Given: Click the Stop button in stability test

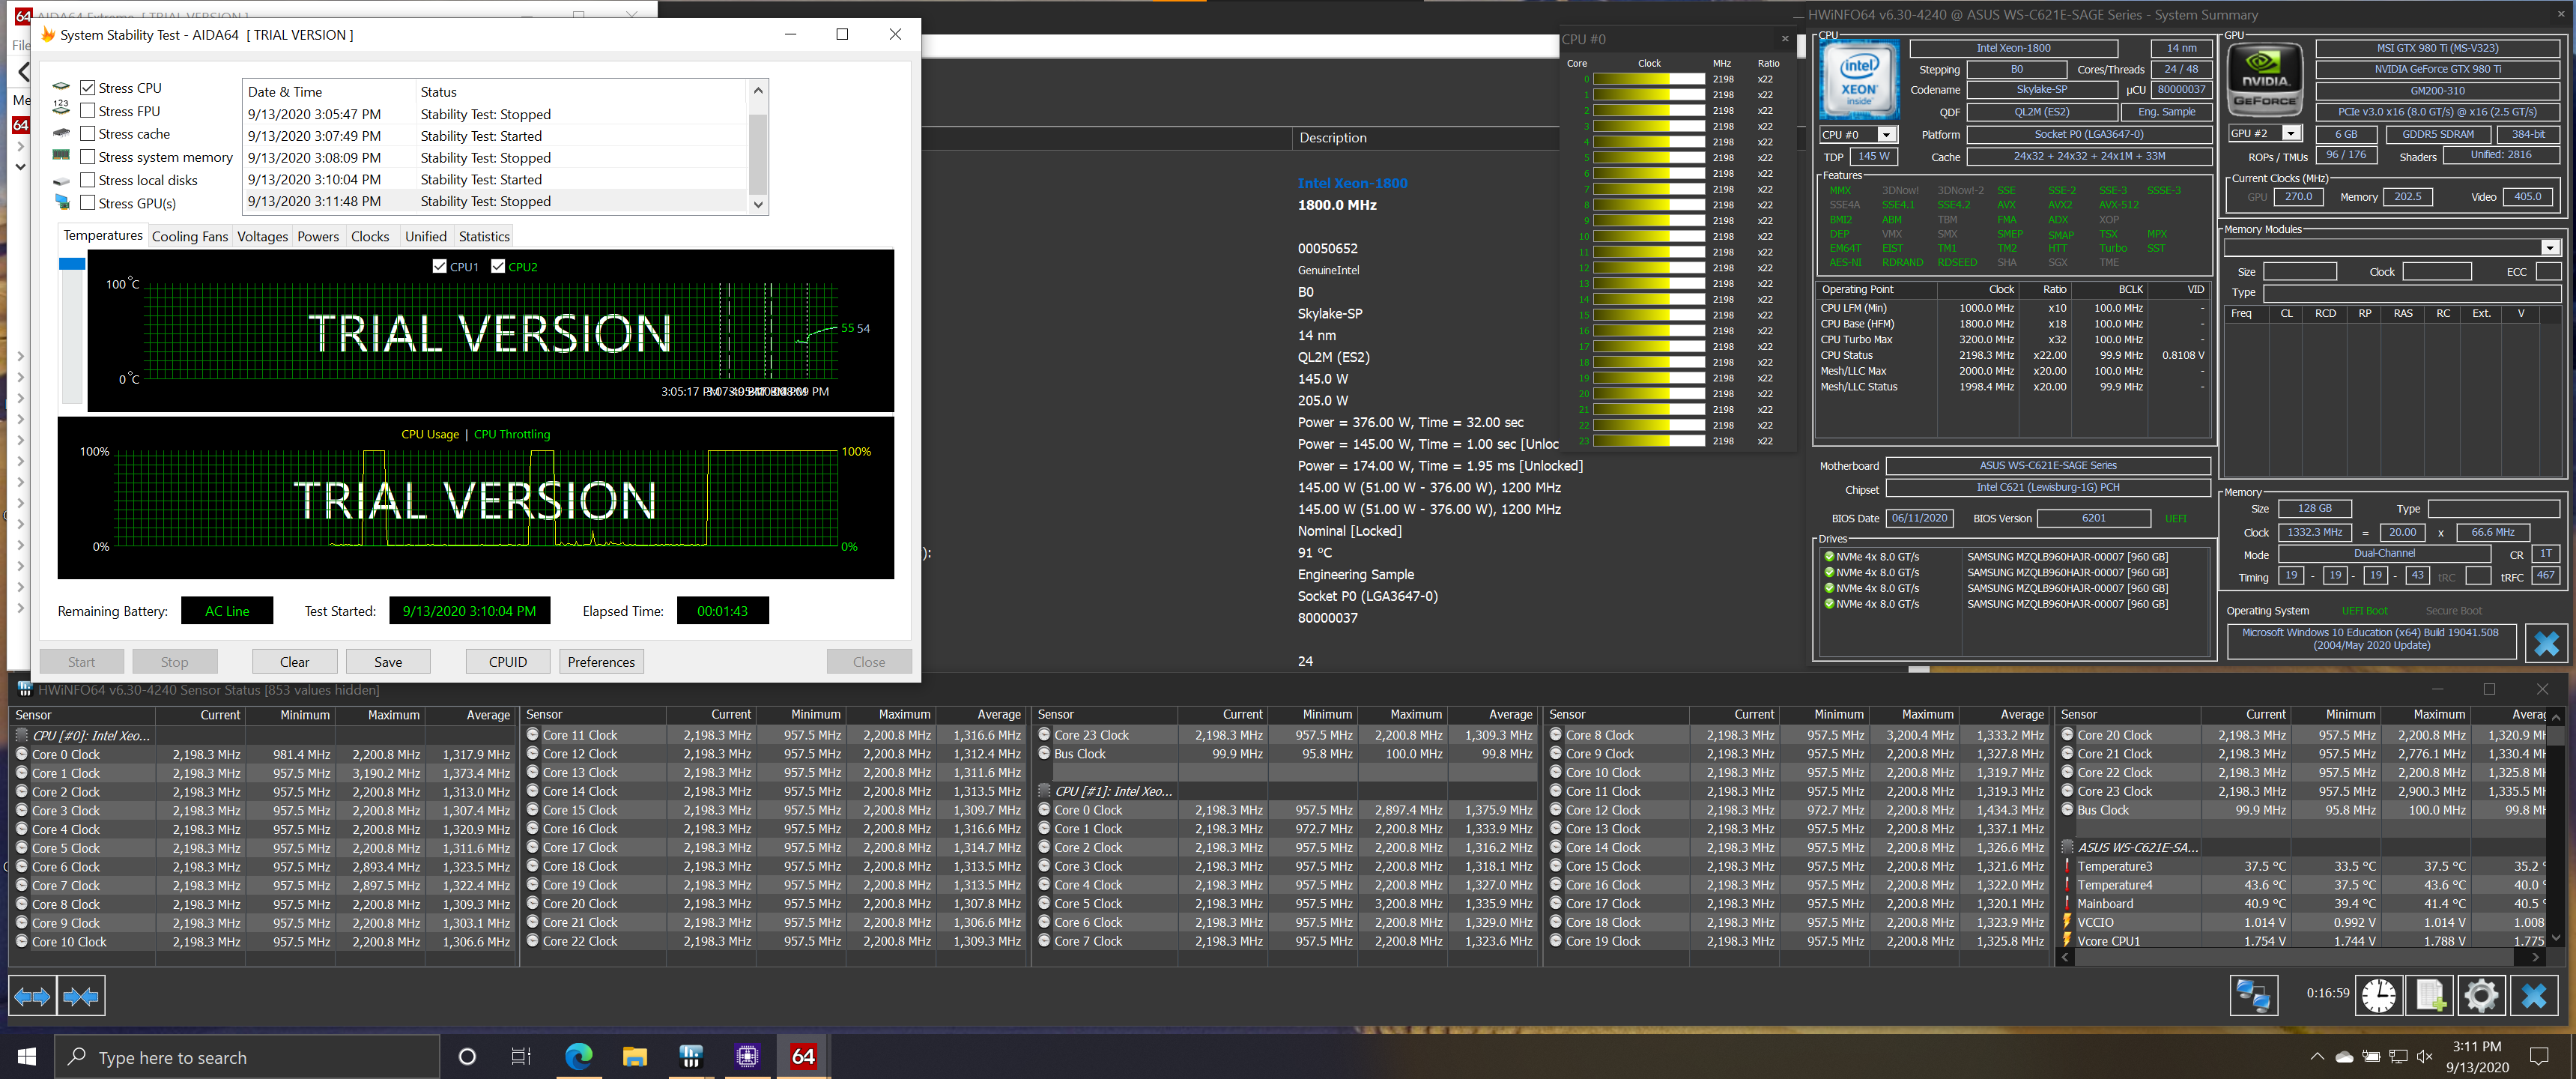Looking at the screenshot, I should point(174,662).
